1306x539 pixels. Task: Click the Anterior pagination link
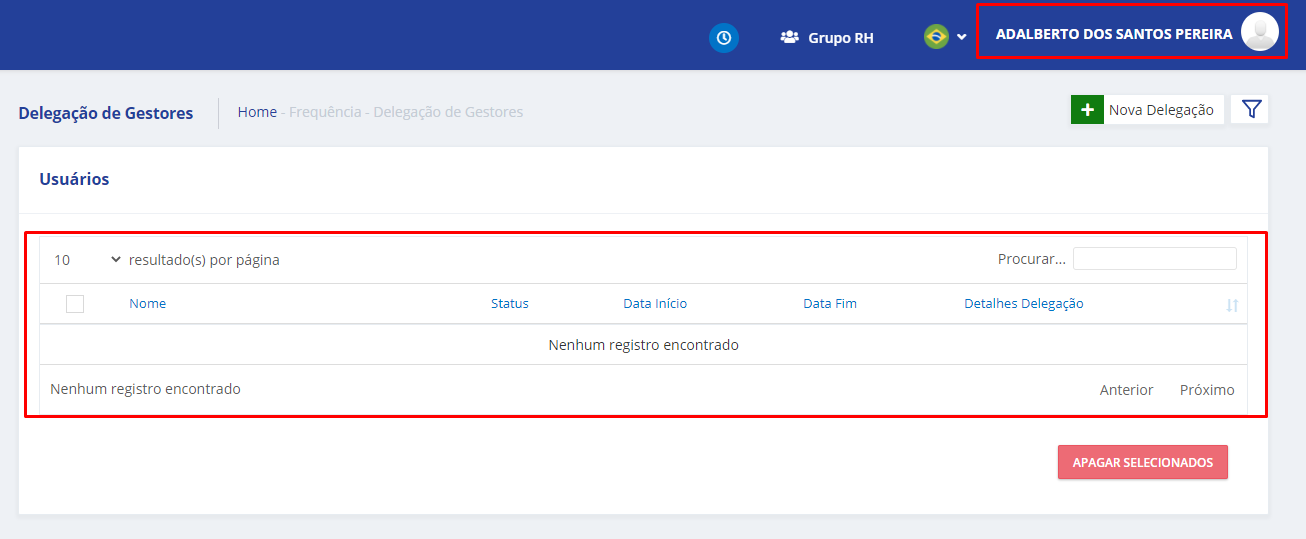(x=1126, y=390)
